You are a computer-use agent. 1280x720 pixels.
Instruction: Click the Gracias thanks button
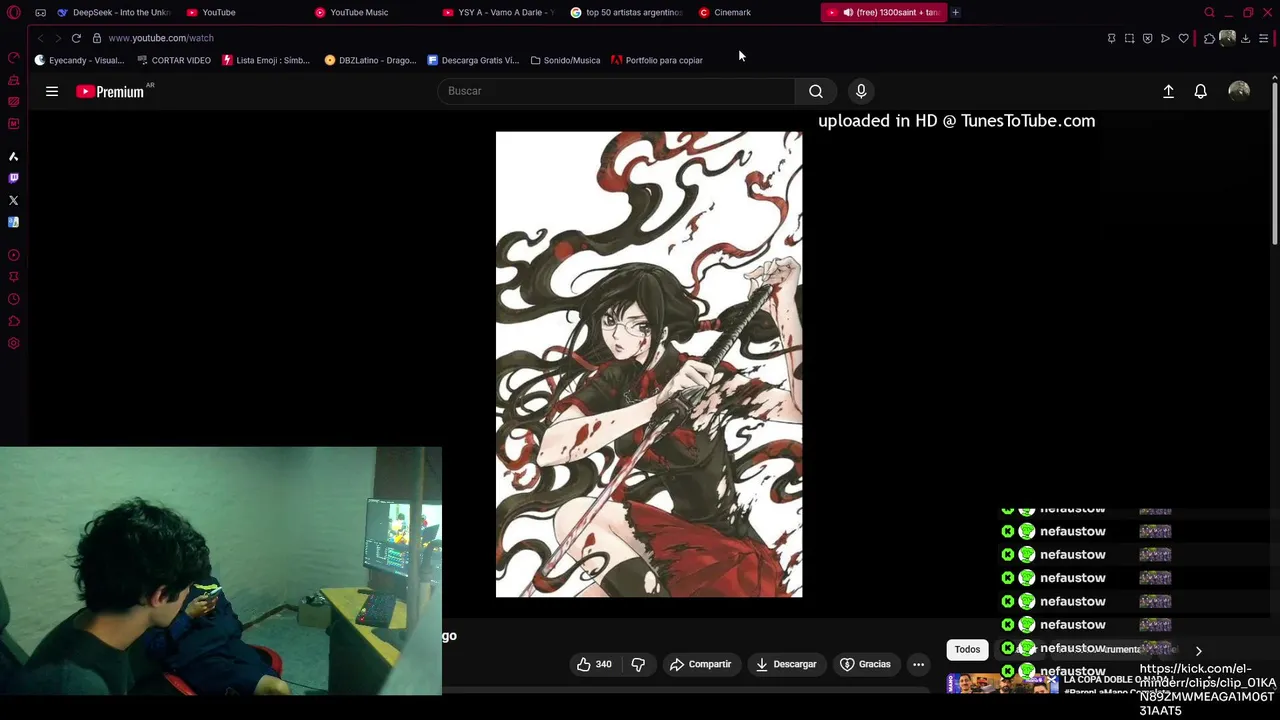(865, 664)
